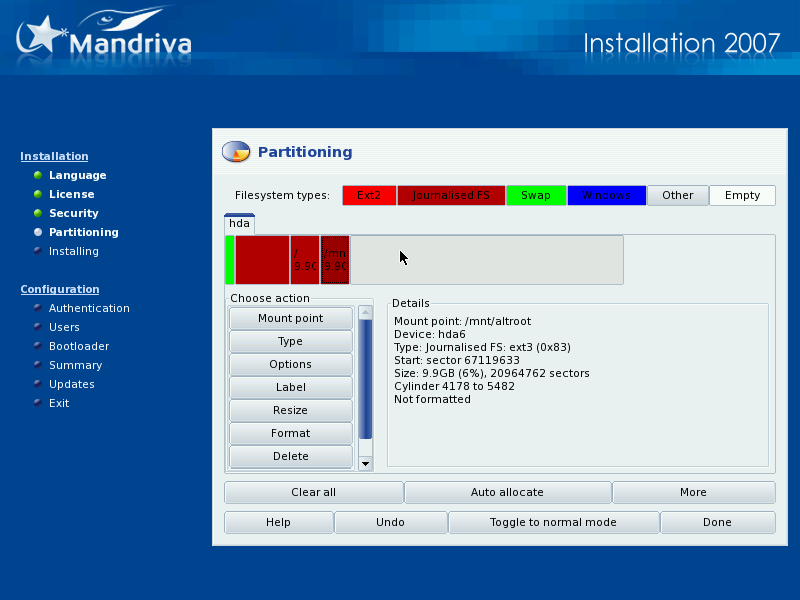Click the Users step in sidebar

[x=64, y=327]
